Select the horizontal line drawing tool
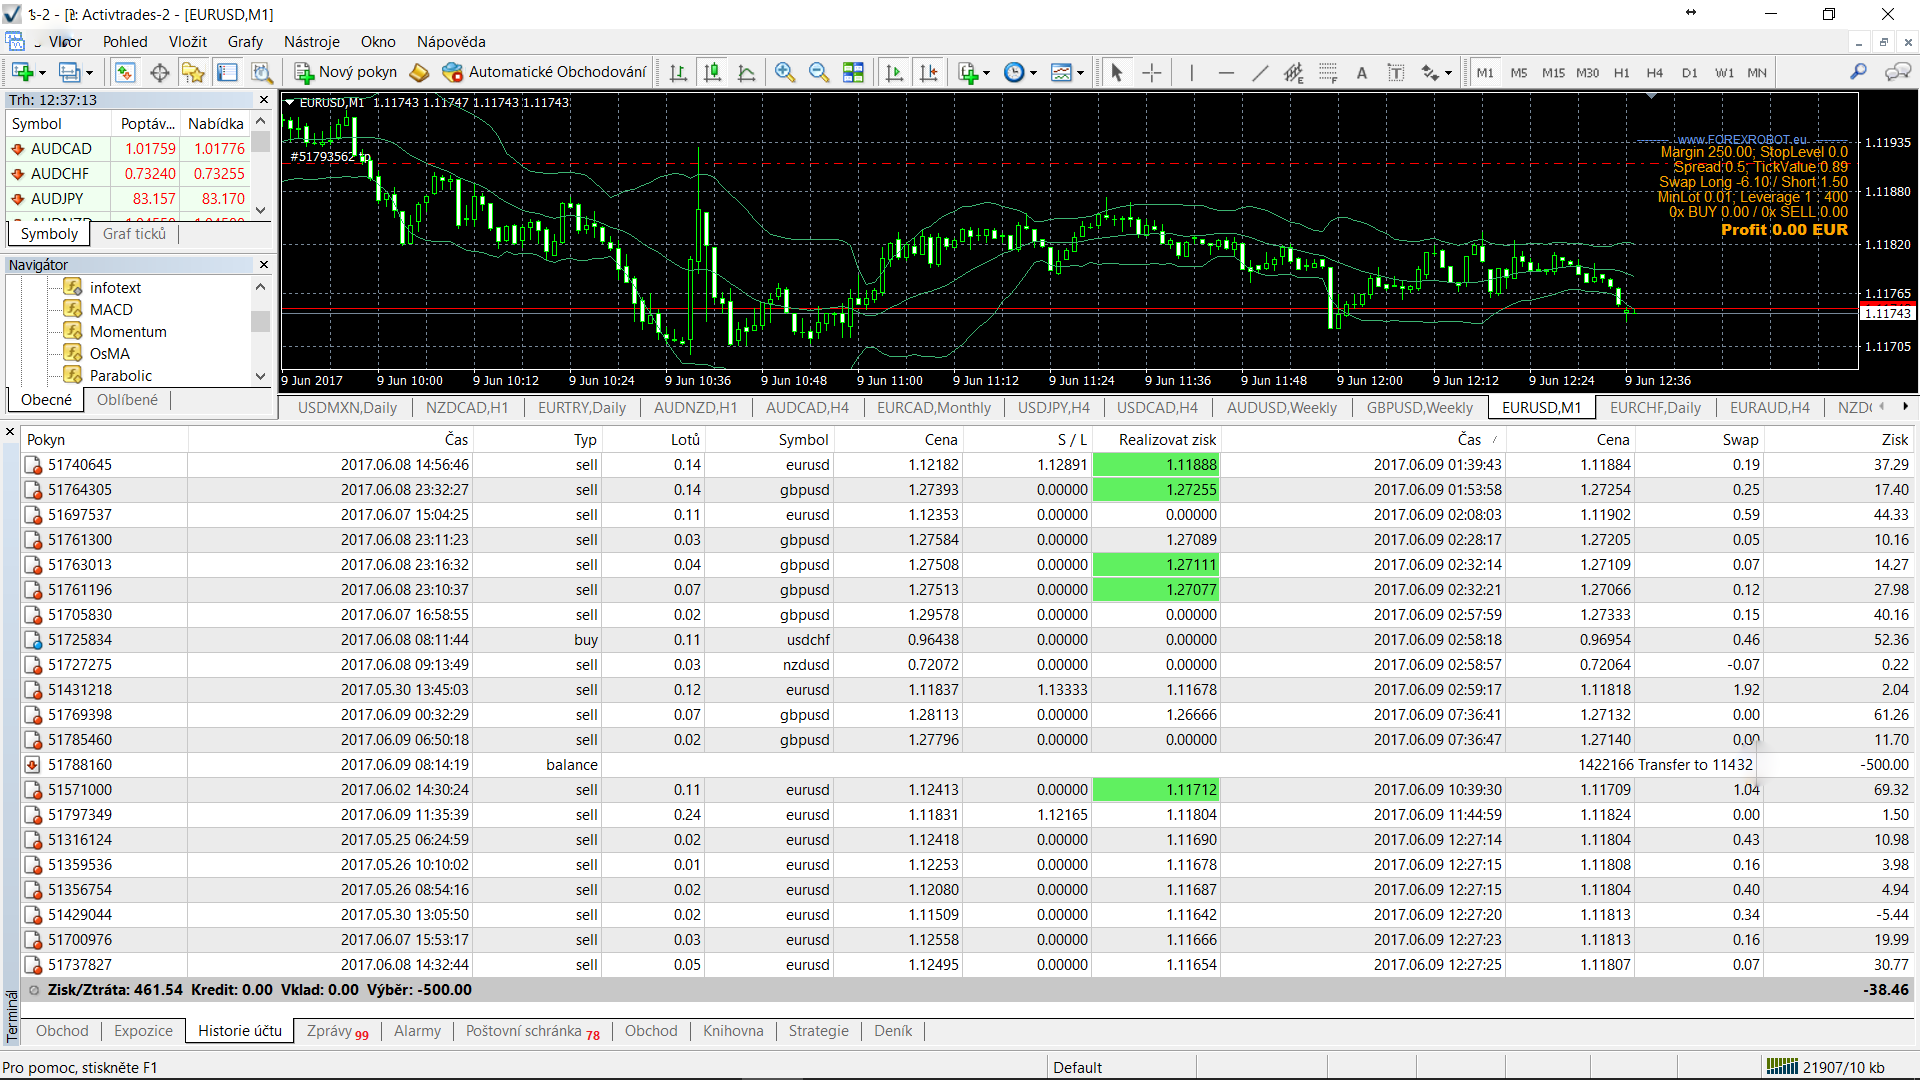 click(1226, 72)
